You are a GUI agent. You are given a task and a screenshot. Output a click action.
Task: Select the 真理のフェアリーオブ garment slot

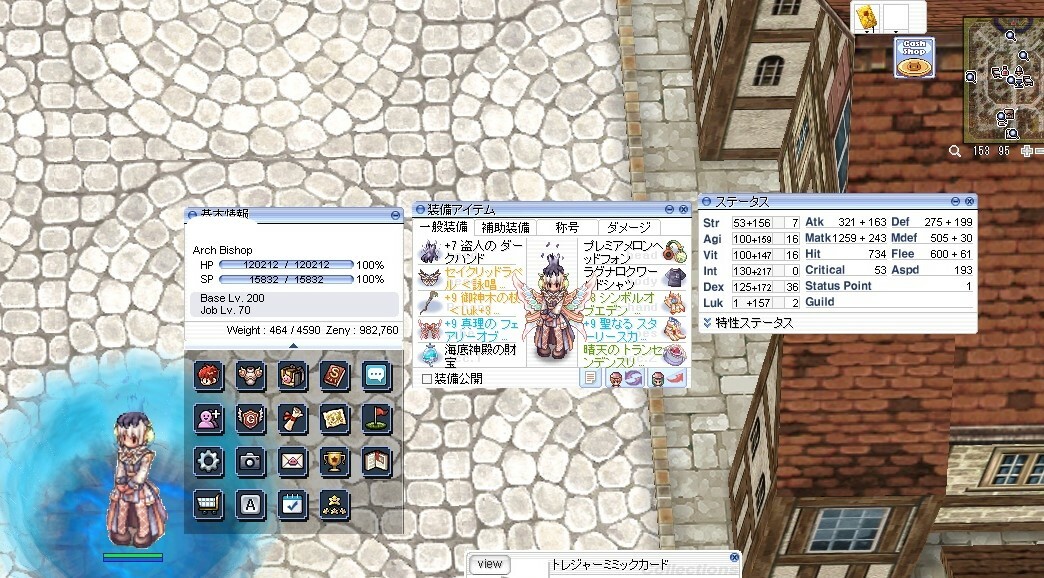click(472, 330)
